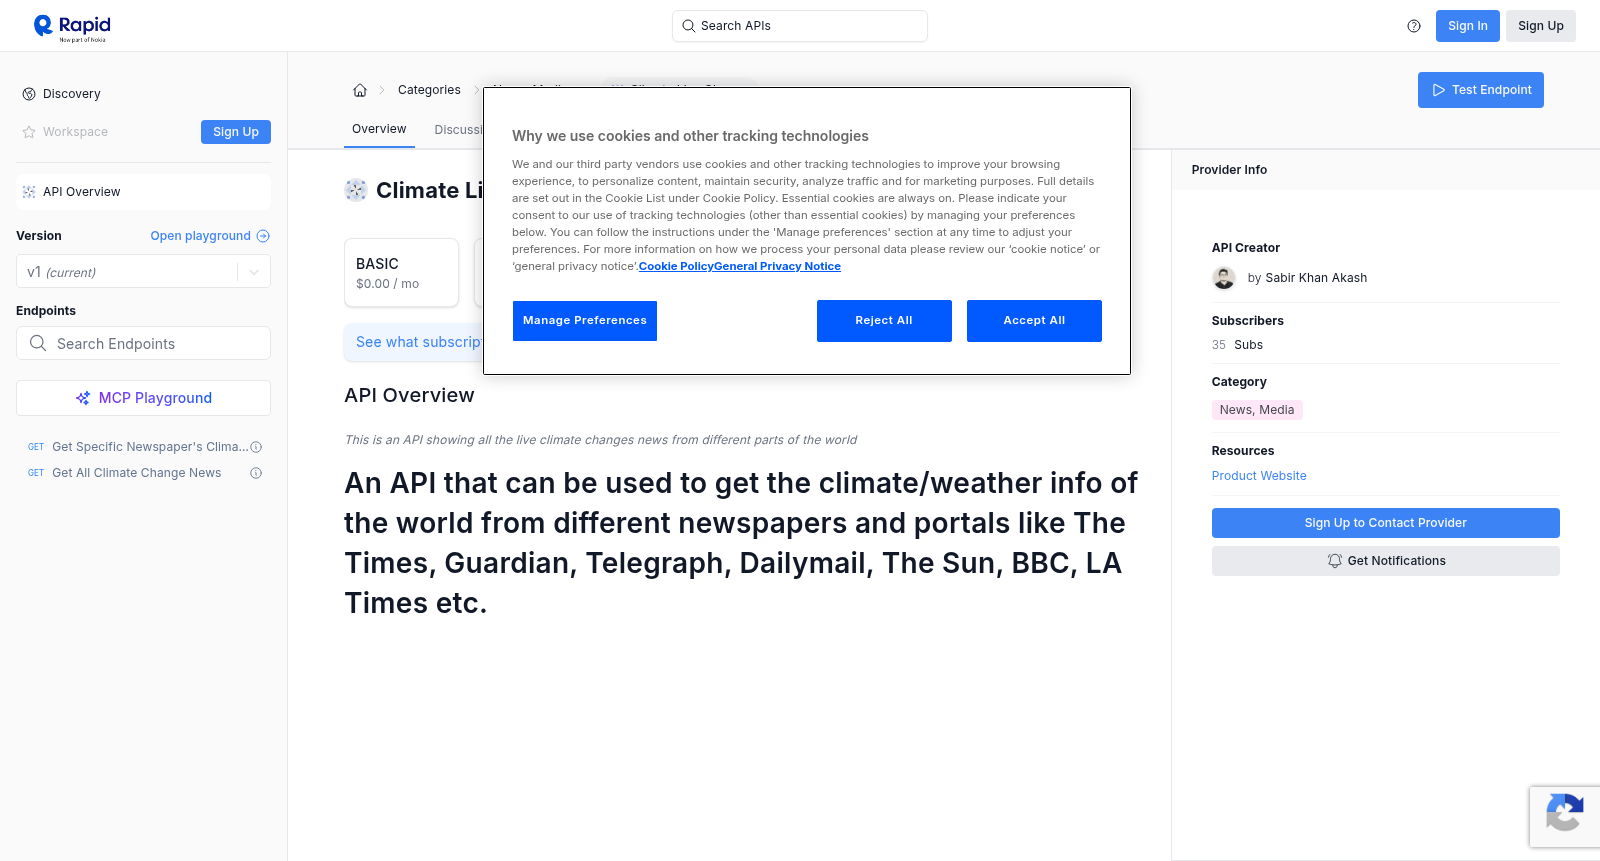Select API Overview sidebar item
Image resolution: width=1600 pixels, height=861 pixels.
(x=143, y=192)
